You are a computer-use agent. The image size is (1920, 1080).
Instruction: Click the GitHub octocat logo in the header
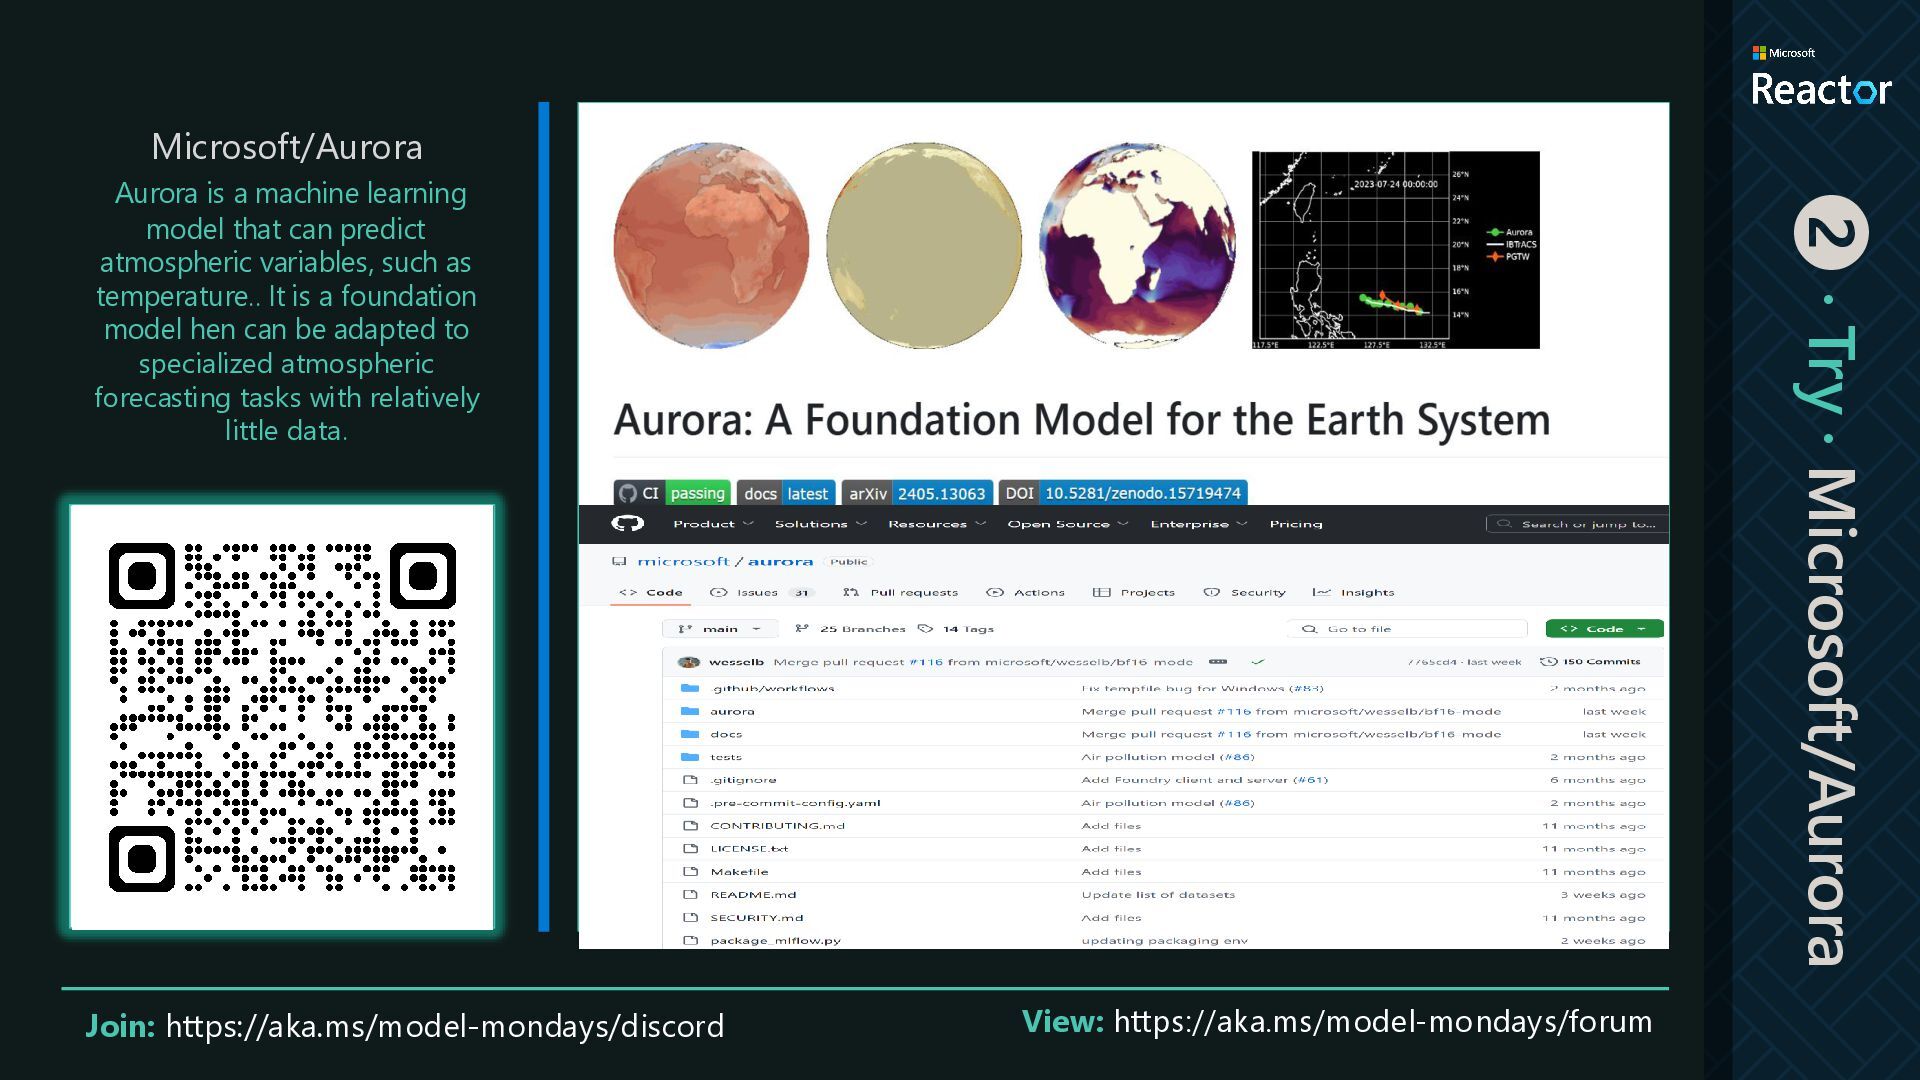pos(628,523)
